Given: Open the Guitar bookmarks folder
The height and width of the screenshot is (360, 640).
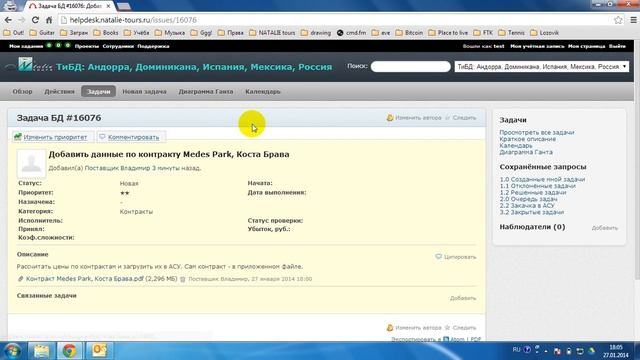Looking at the screenshot, I should coord(42,33).
